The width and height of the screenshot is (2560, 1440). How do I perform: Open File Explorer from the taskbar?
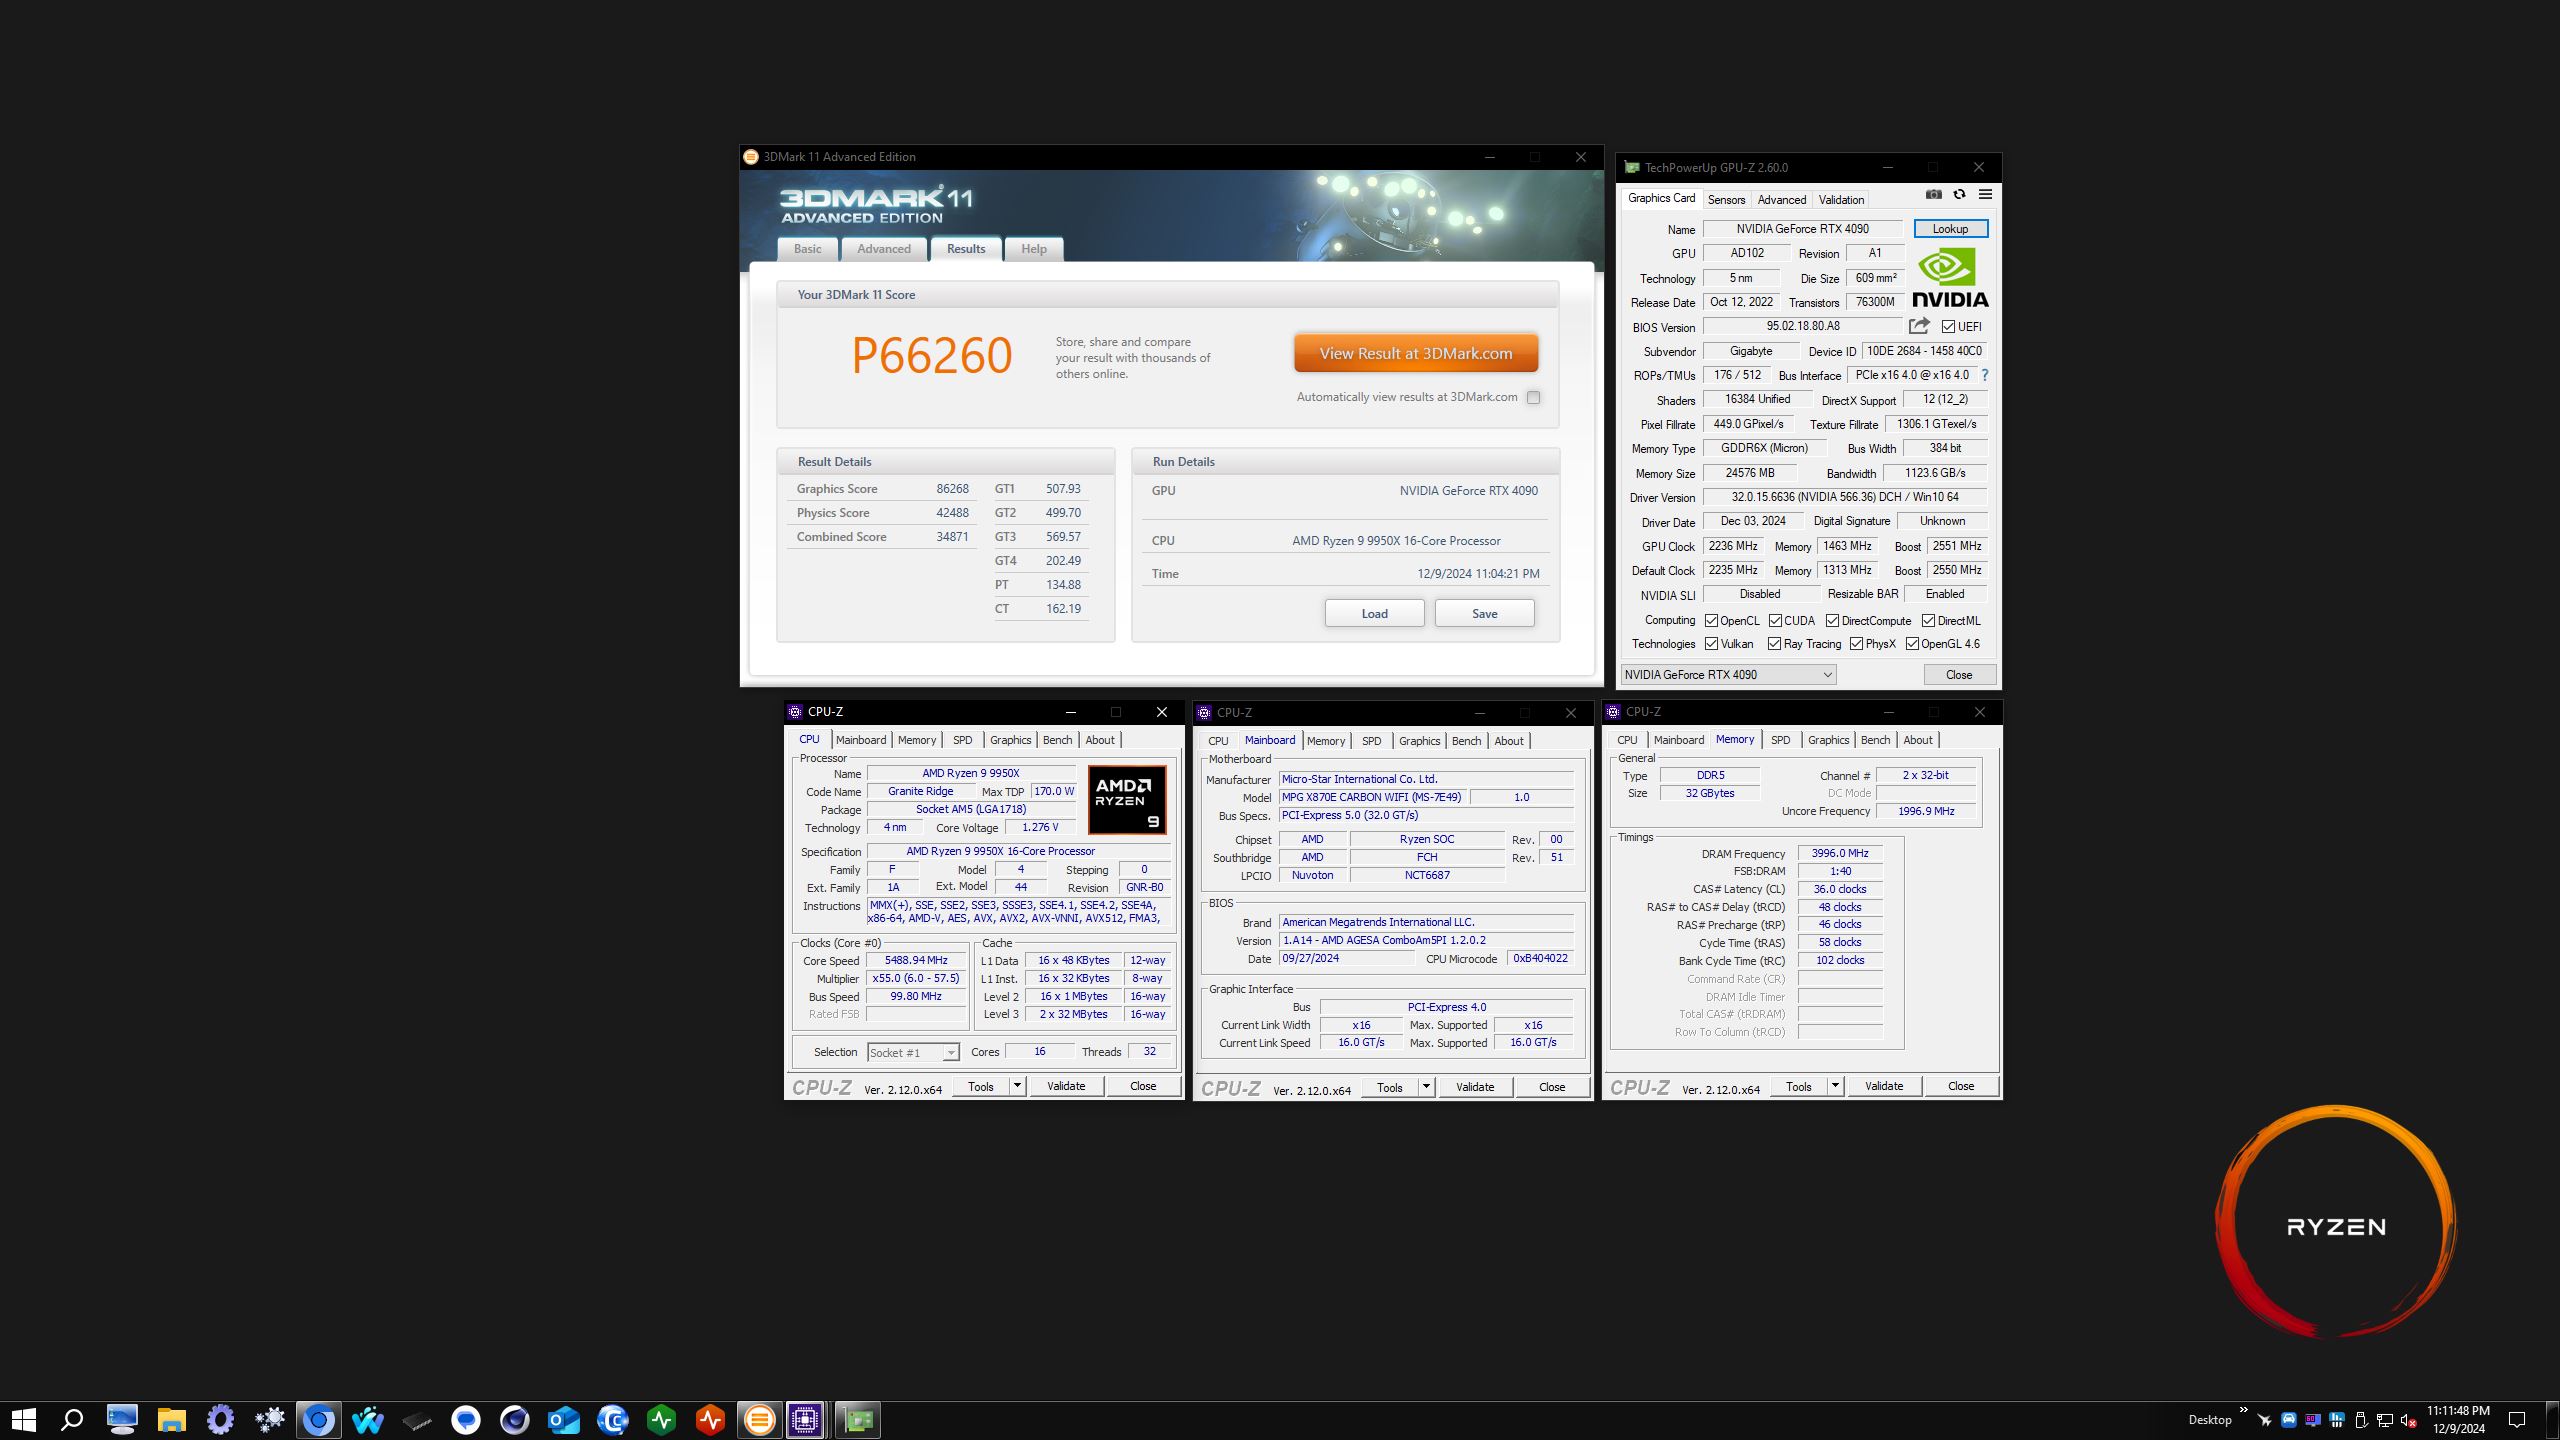(172, 1419)
